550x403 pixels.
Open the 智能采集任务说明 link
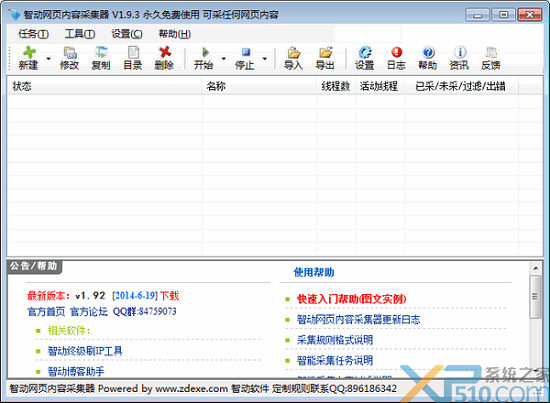[x=335, y=360]
